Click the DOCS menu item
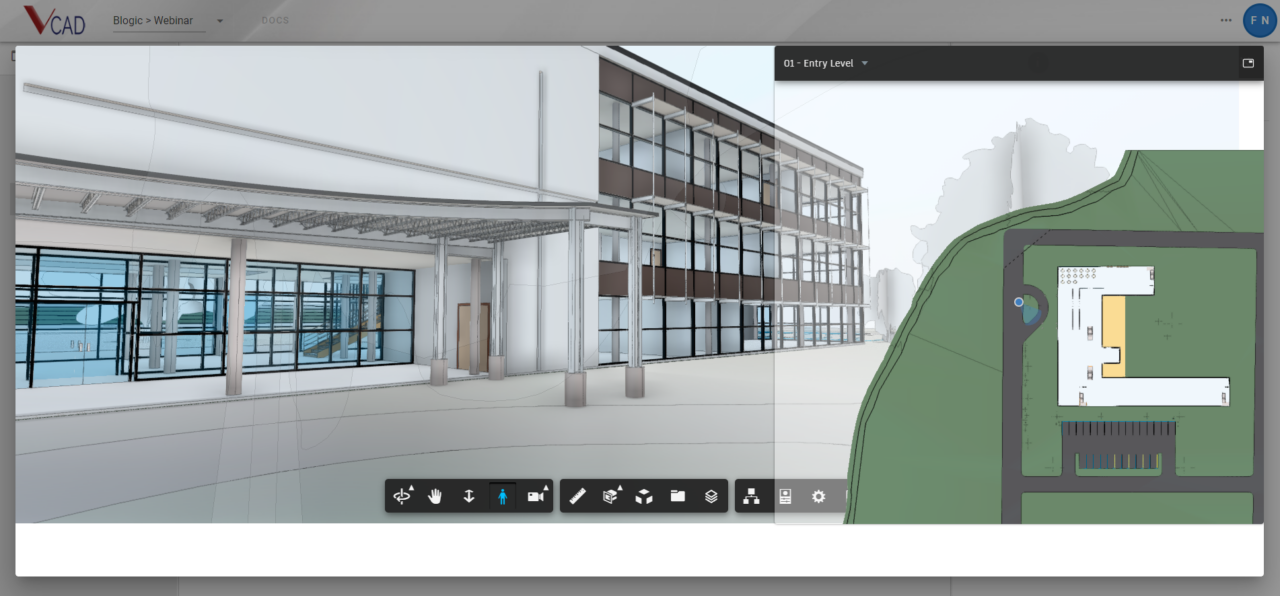Image resolution: width=1280 pixels, height=596 pixels. tap(274, 20)
